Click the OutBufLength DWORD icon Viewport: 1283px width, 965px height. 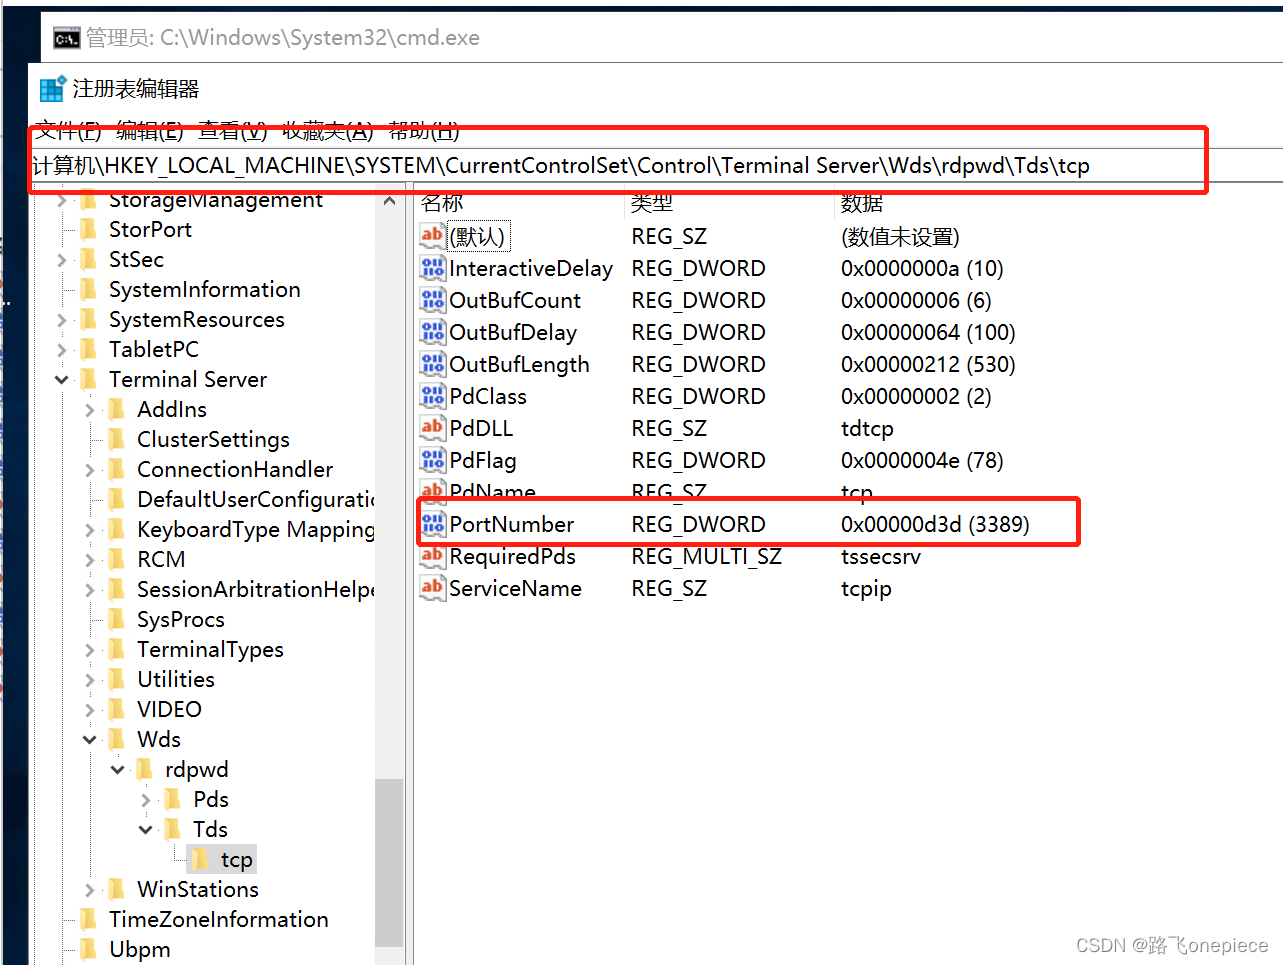432,364
